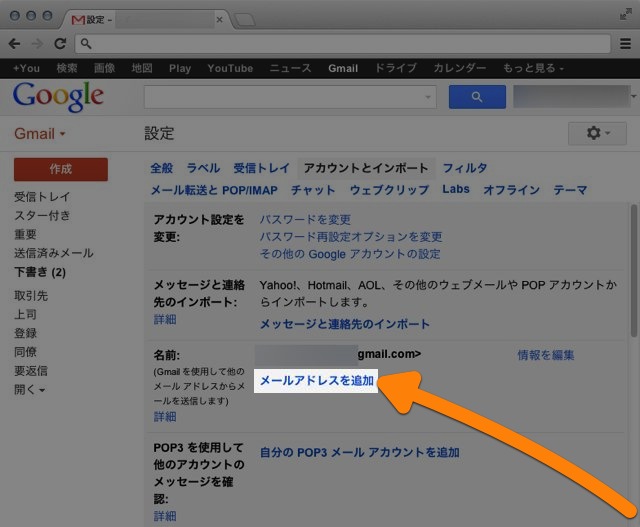The image size is (640, 527).
Task: Expand もっと見る in Google bar
Action: point(533,68)
